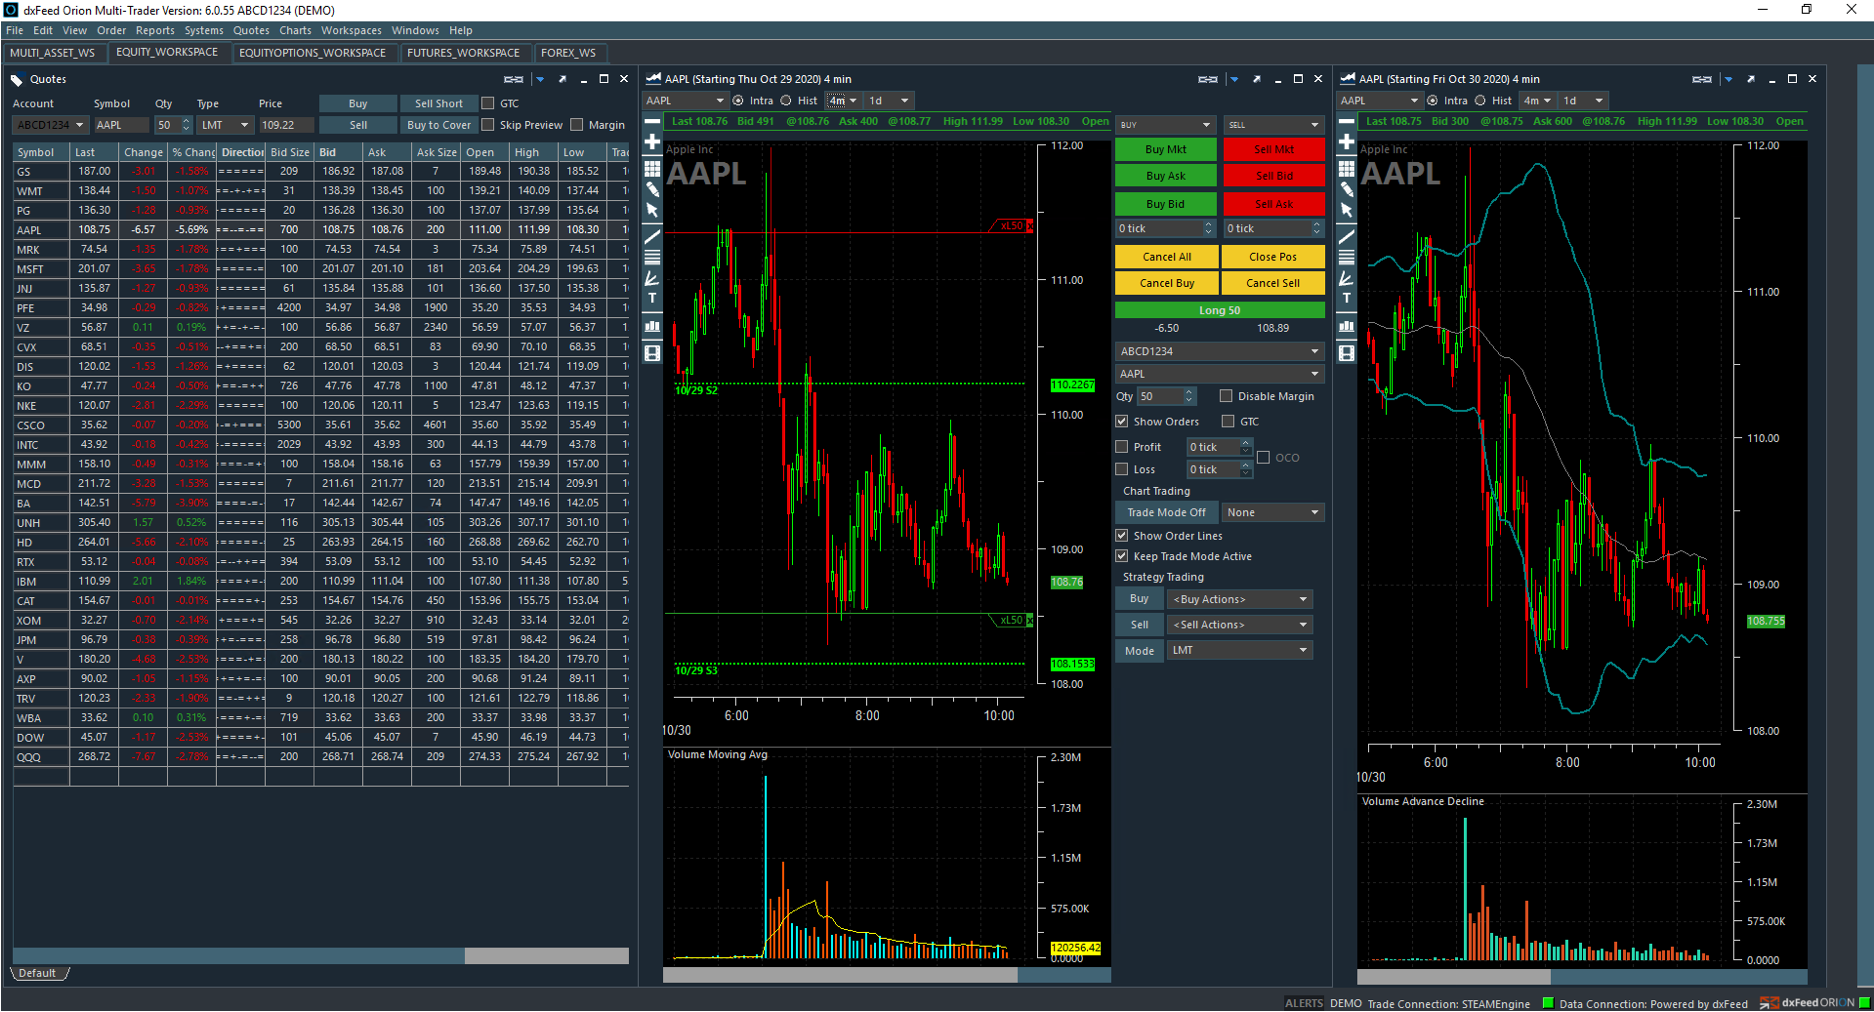This screenshot has height=1012, width=1874.
Task: Expand the LMT order type dropdown in Quotes
Action: [225, 125]
